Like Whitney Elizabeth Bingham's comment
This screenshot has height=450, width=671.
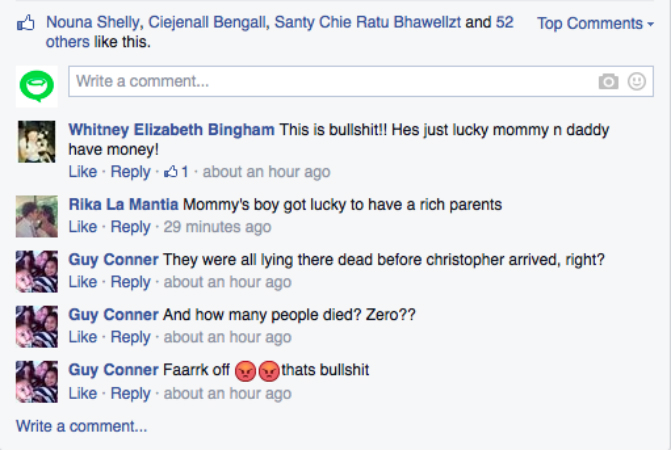(x=83, y=172)
